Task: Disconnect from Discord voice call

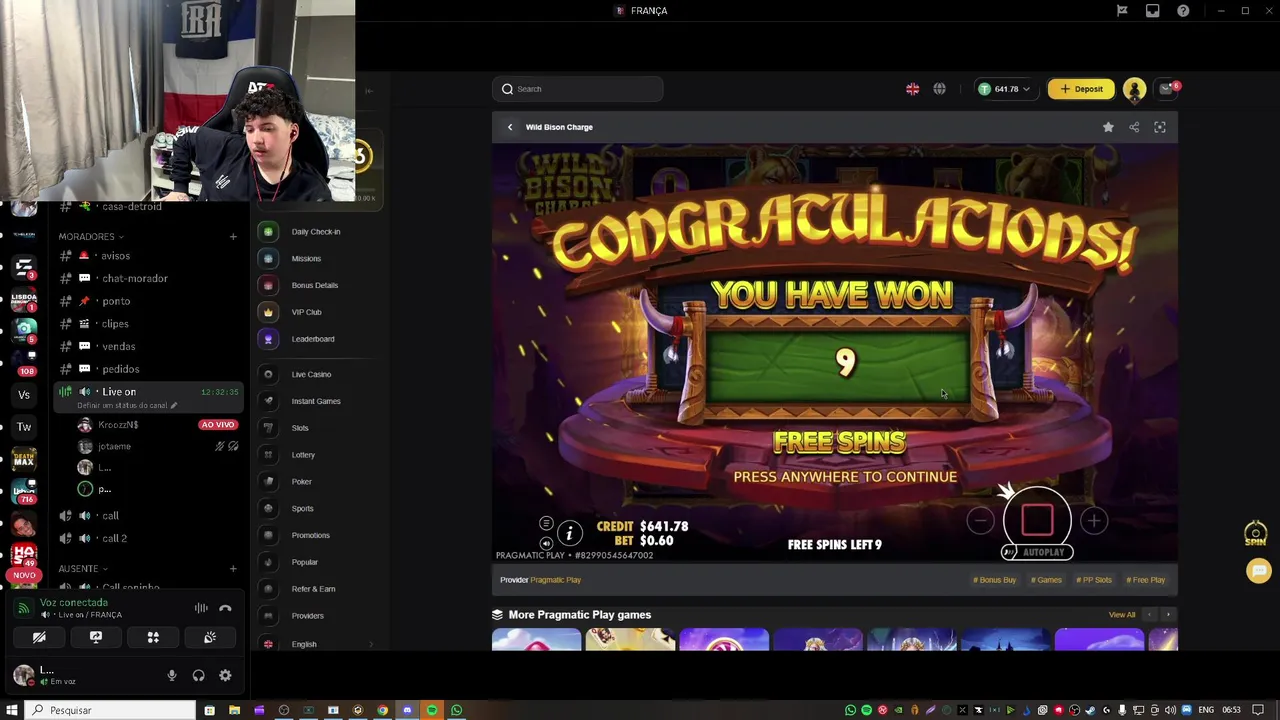Action: [x=225, y=608]
